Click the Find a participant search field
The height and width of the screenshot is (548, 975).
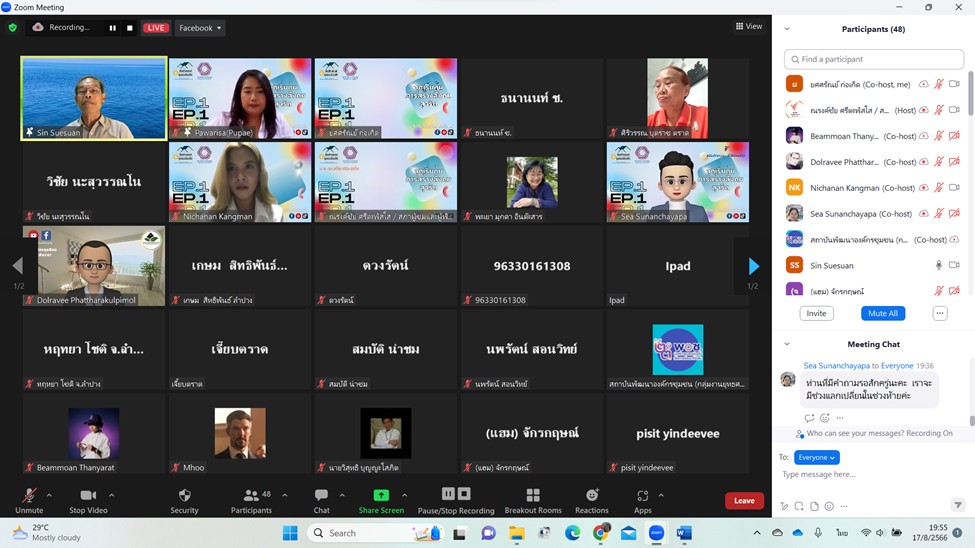874,60
